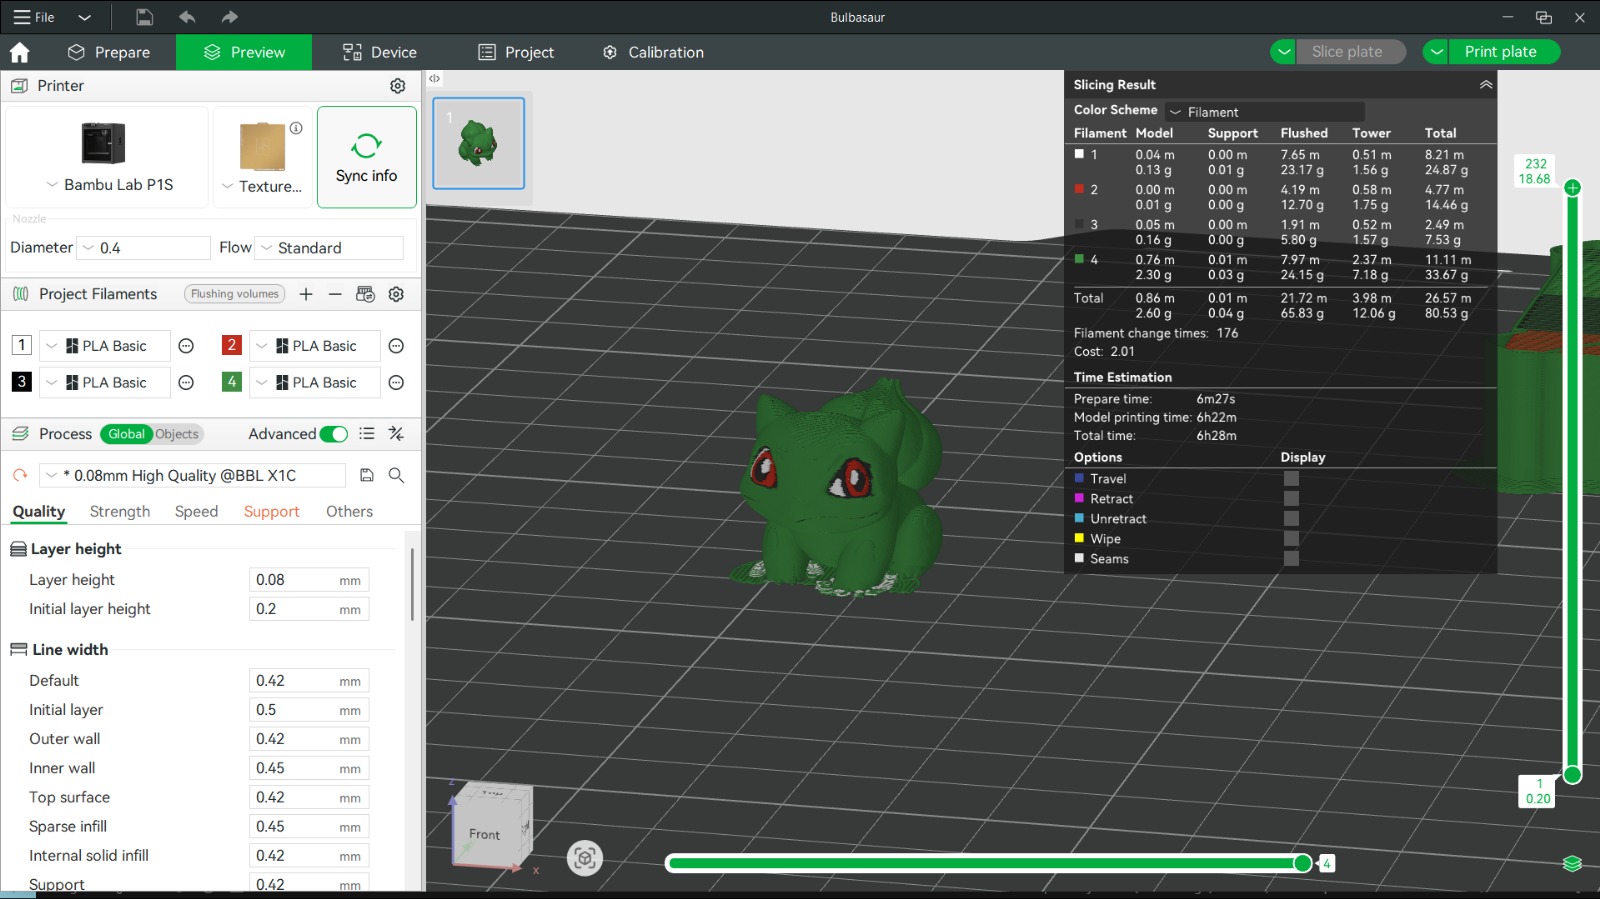Expand the nozzle Diameter 0.4 dropdown

(x=145, y=248)
